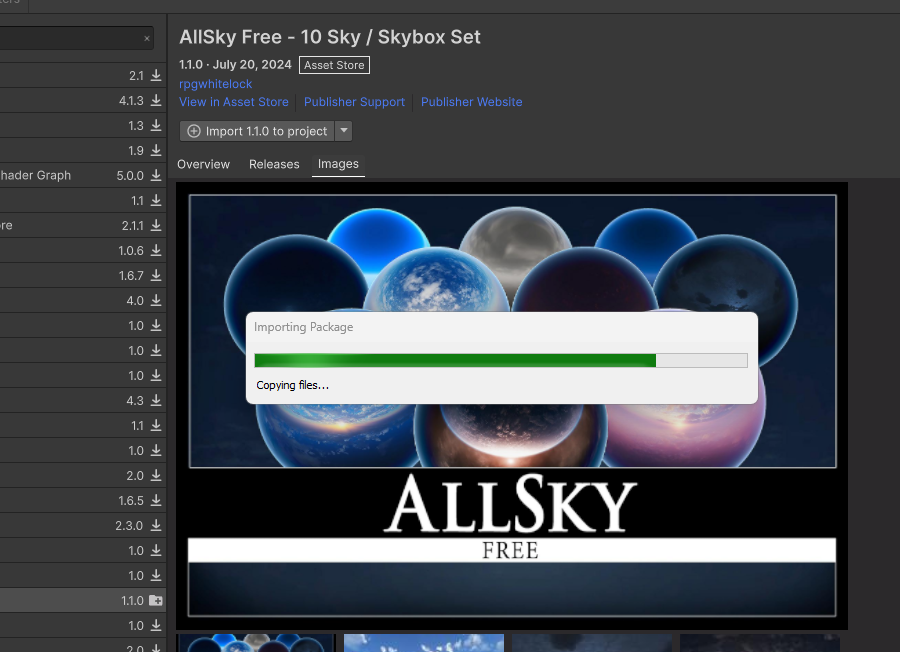900x652 pixels.
Task: Clear the search field with the x icon
Action: tap(147, 38)
